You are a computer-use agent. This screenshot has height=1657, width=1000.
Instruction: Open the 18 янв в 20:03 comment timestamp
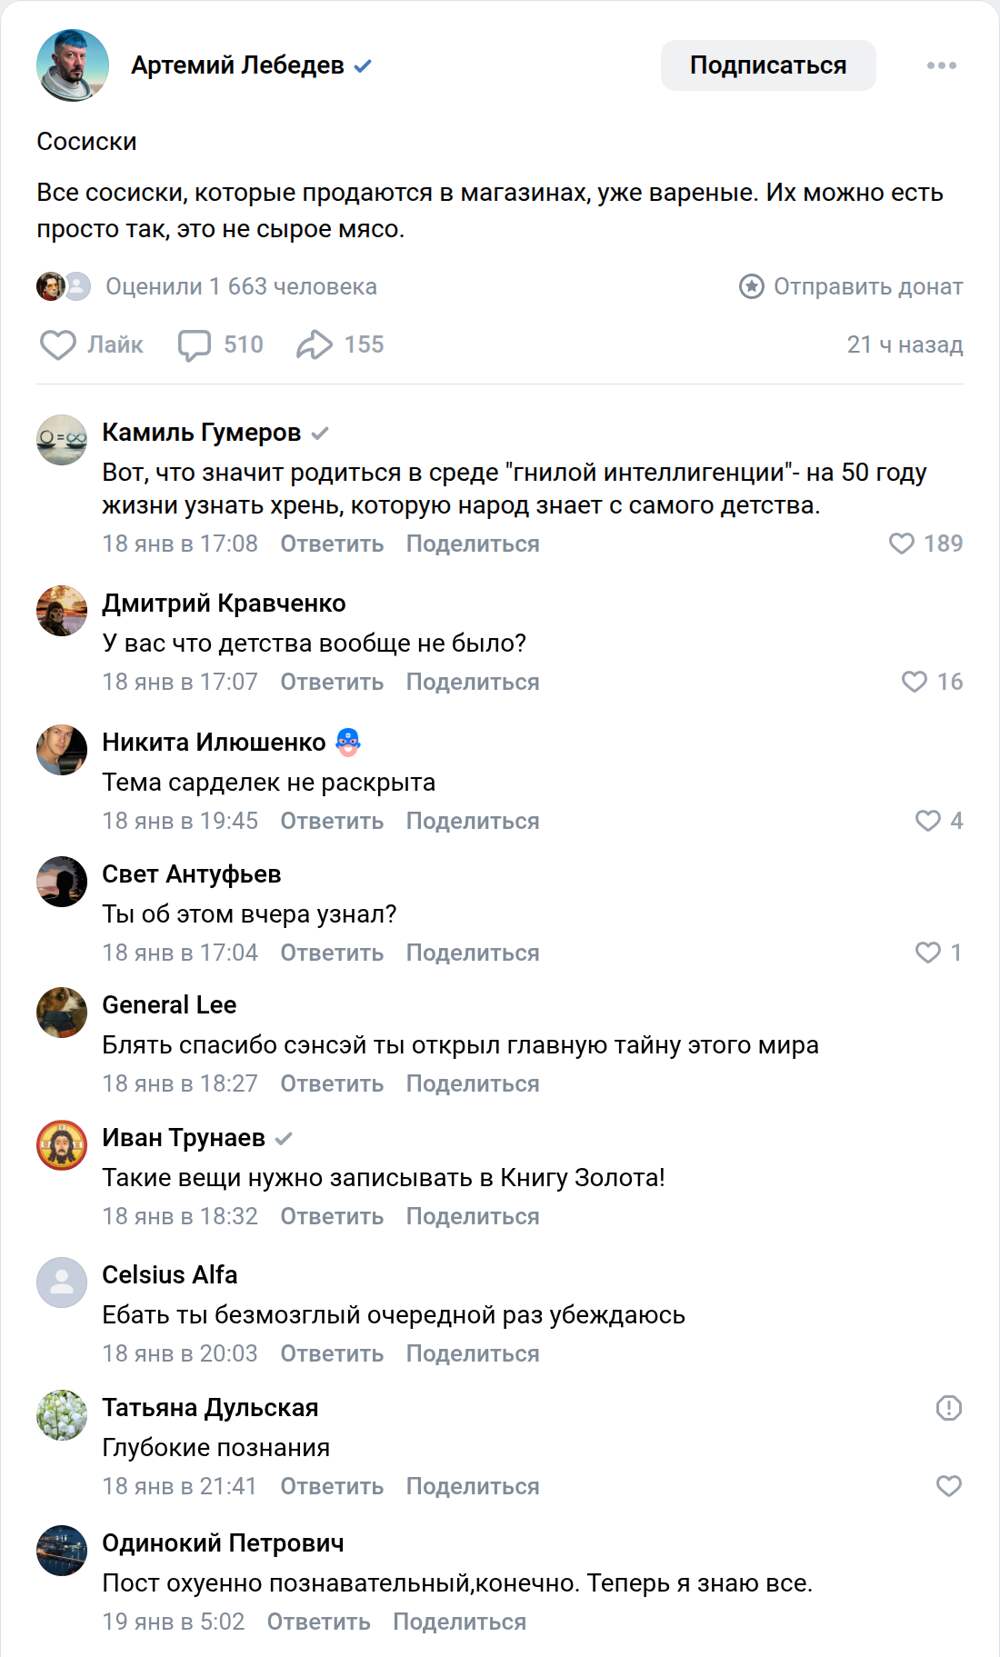click(x=180, y=1354)
